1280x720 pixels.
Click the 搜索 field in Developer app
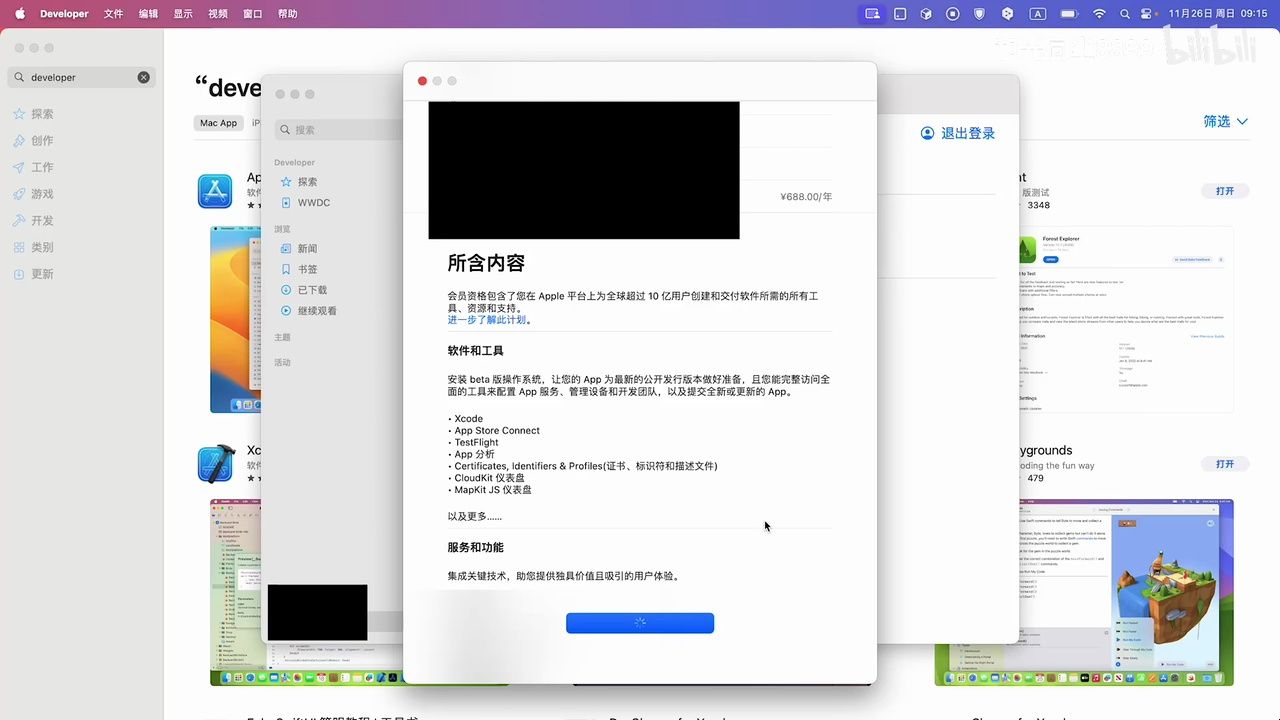click(338, 129)
